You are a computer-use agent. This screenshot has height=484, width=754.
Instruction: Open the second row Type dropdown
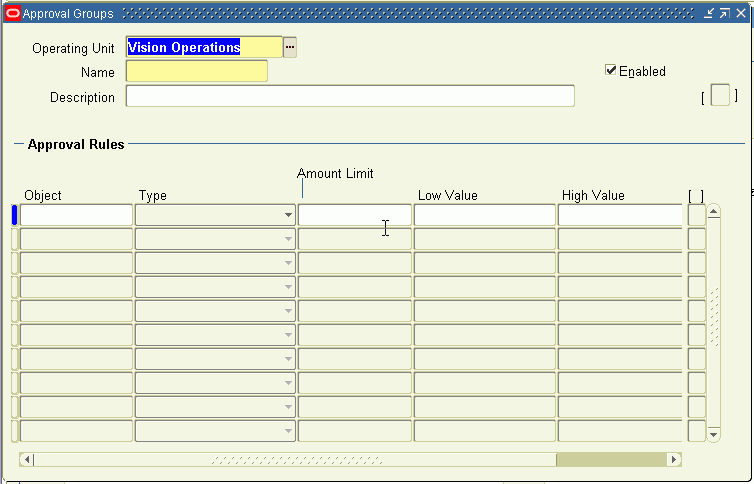tap(288, 239)
